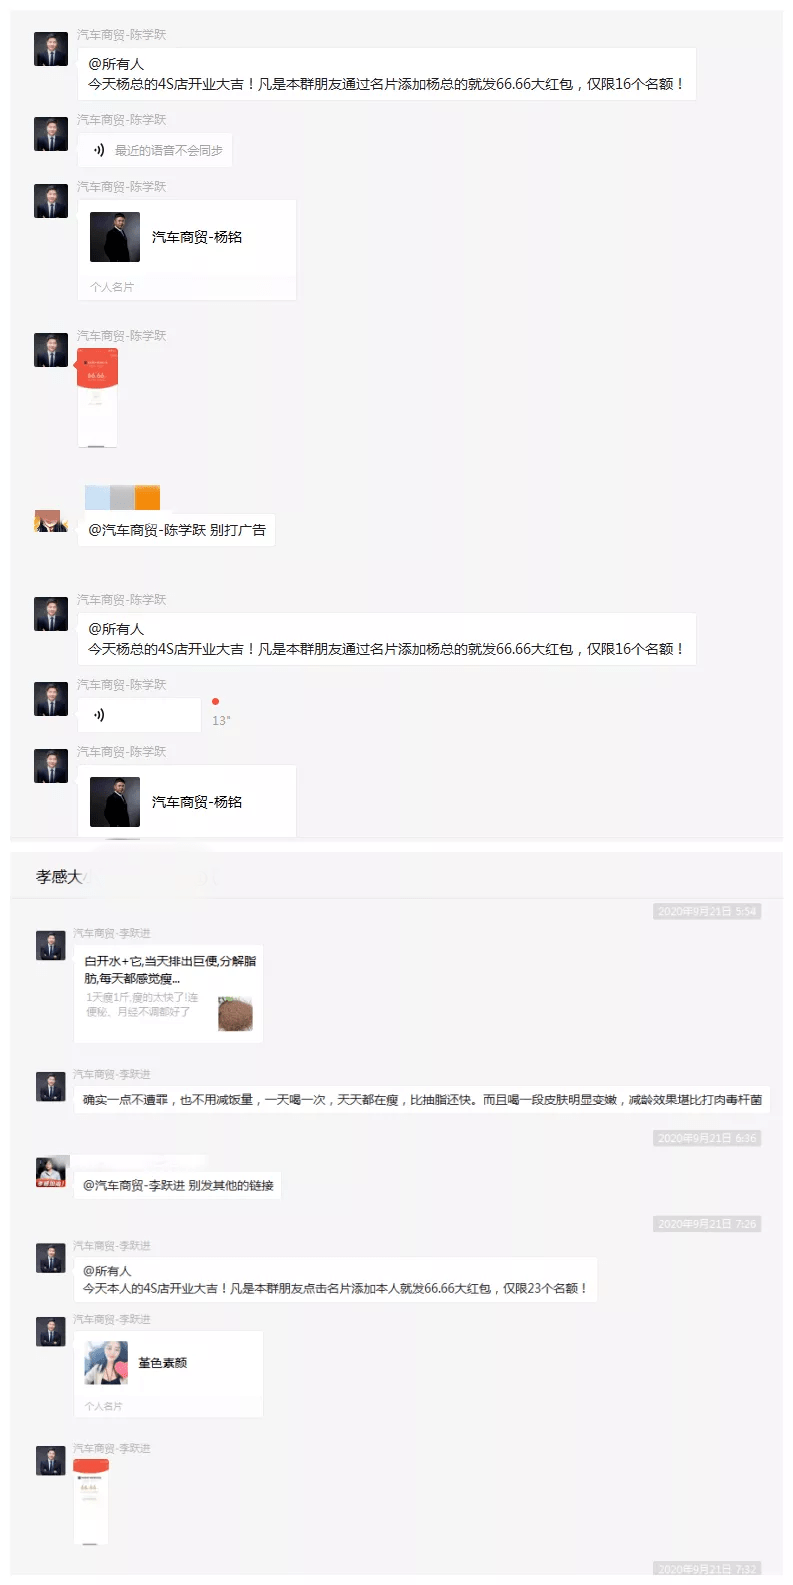
Task: Click the 2020年9月21日 6:36 timestamp
Action: coord(707,1138)
